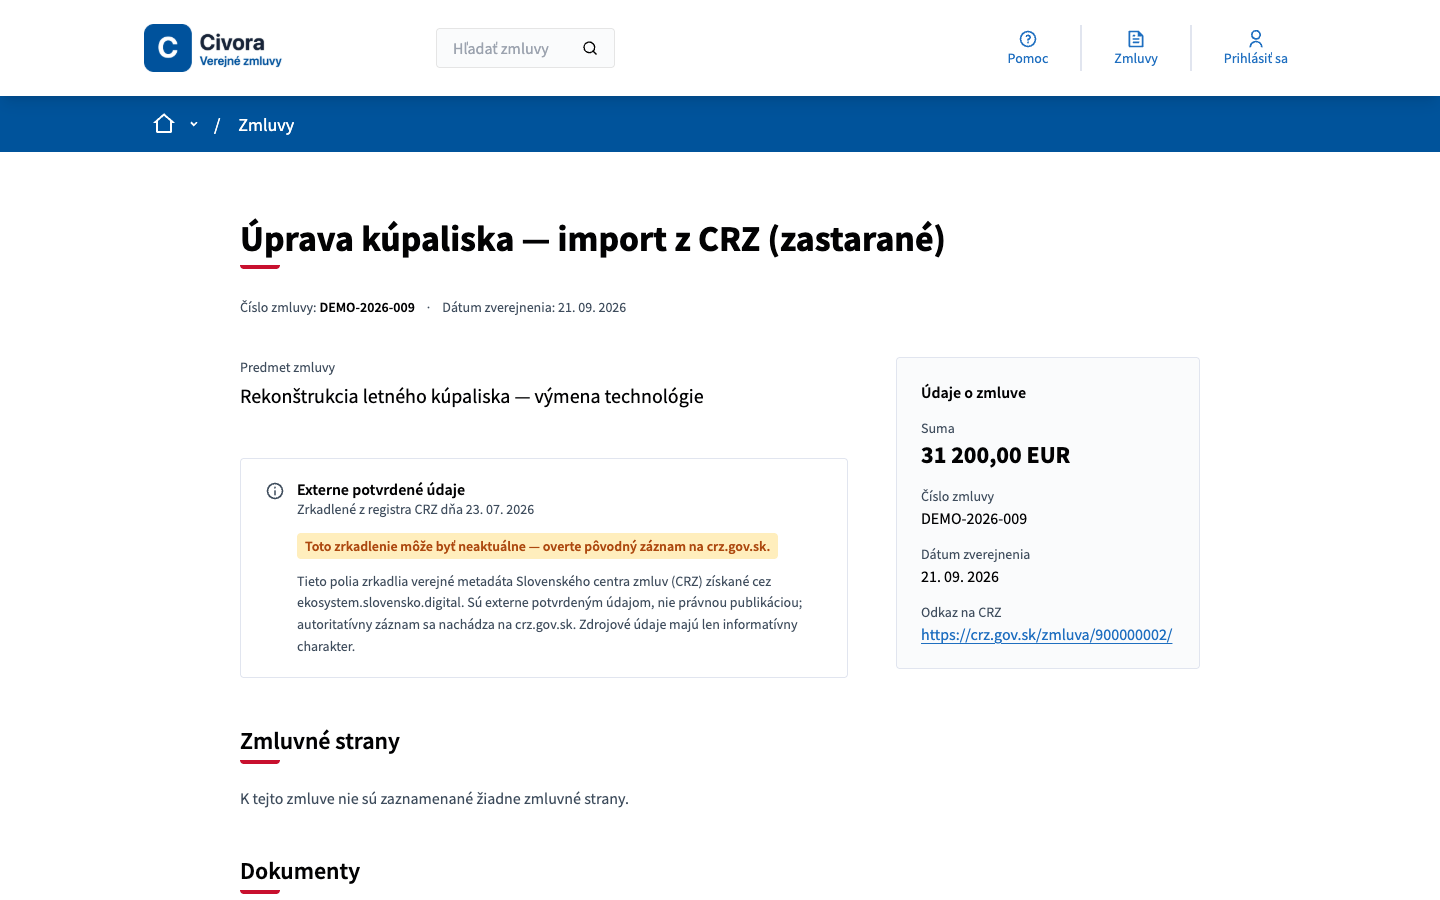The image size is (1440, 900).
Task: Click the Rekonštrukcia letného kúpaliska subject text
Action: pos(472,396)
